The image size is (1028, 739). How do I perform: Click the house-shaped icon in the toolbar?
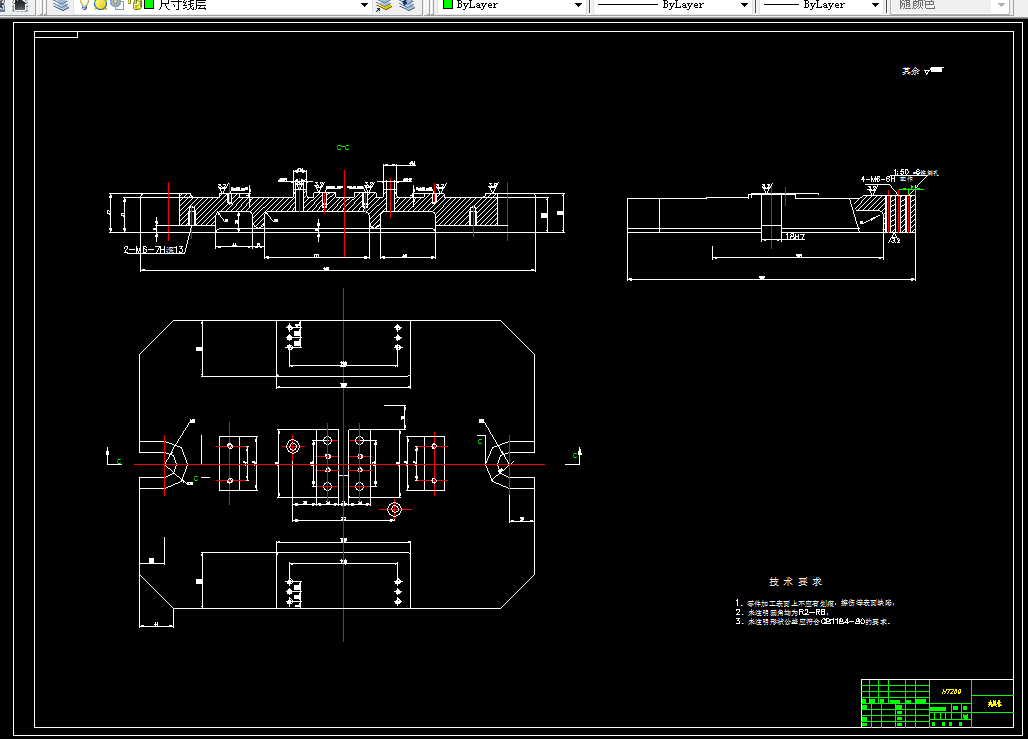coord(20,5)
